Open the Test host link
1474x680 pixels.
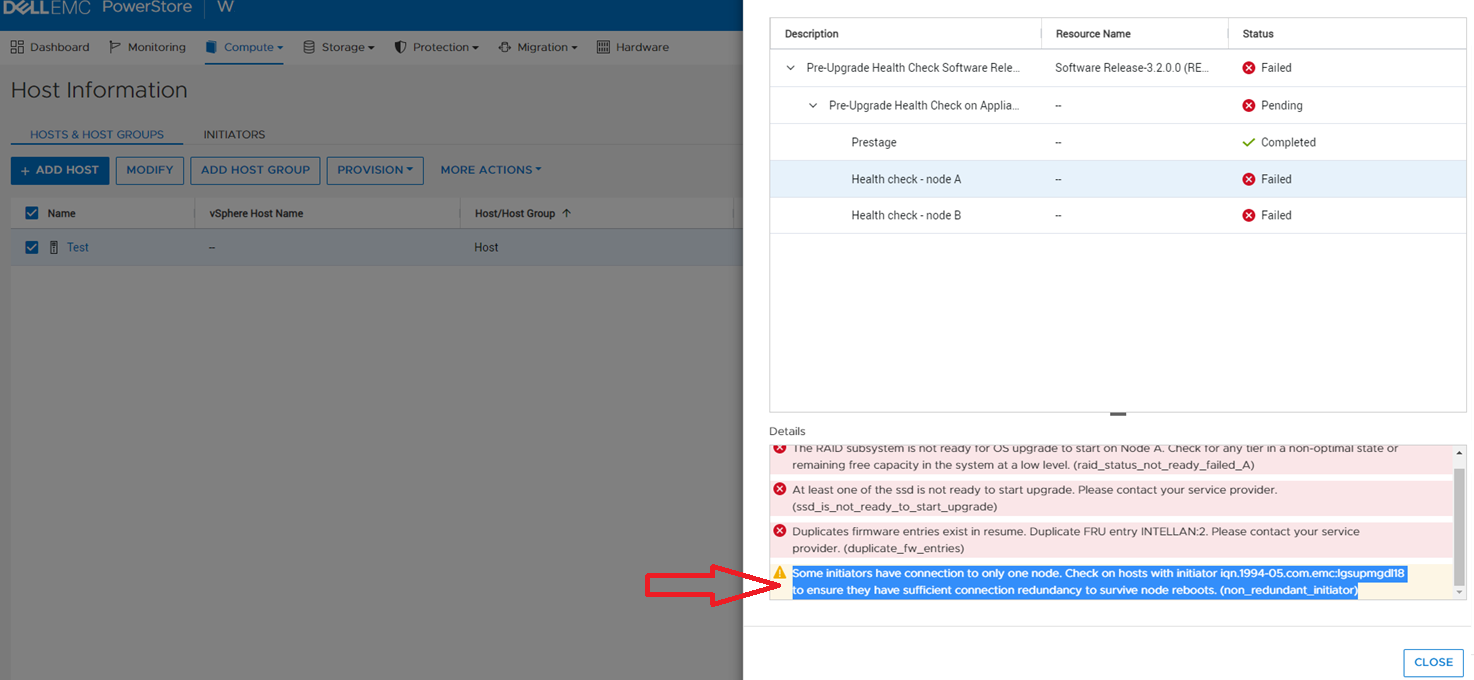pos(78,247)
